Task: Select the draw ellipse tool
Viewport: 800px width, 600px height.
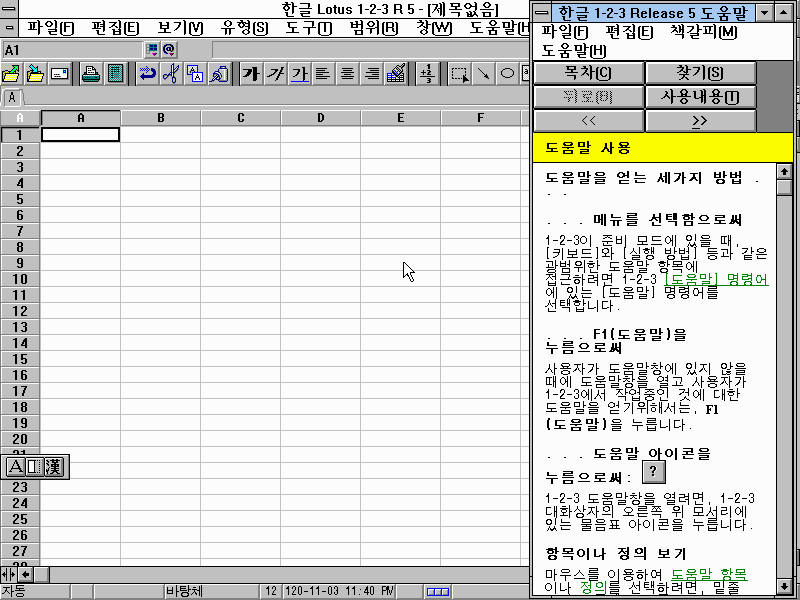Action: (x=507, y=74)
